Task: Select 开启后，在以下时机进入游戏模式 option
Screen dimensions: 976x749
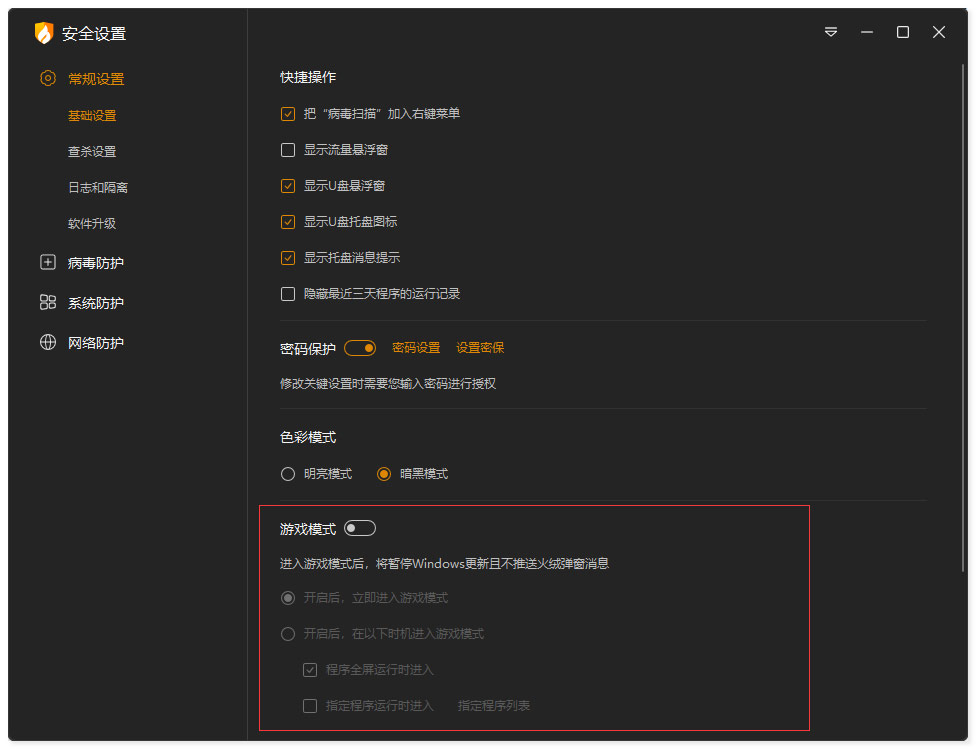Action: click(x=287, y=633)
